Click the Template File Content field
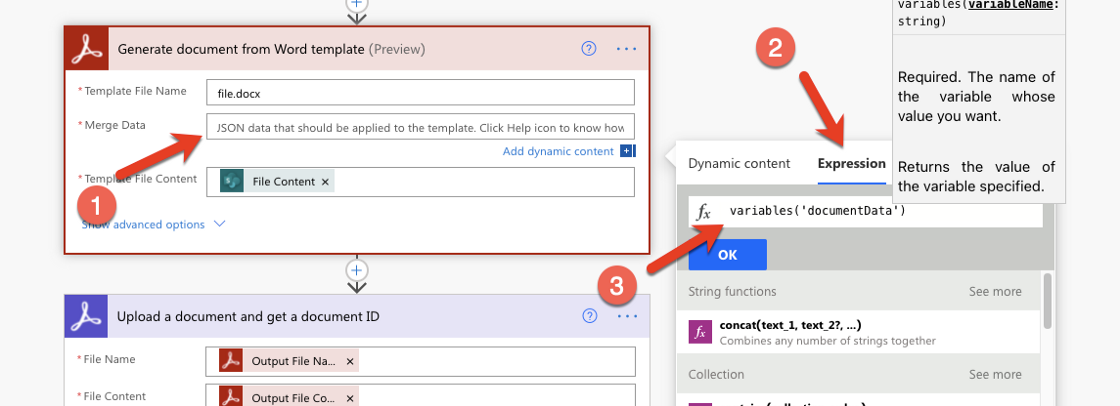Viewport: 1120px width, 406px height. coord(421,182)
